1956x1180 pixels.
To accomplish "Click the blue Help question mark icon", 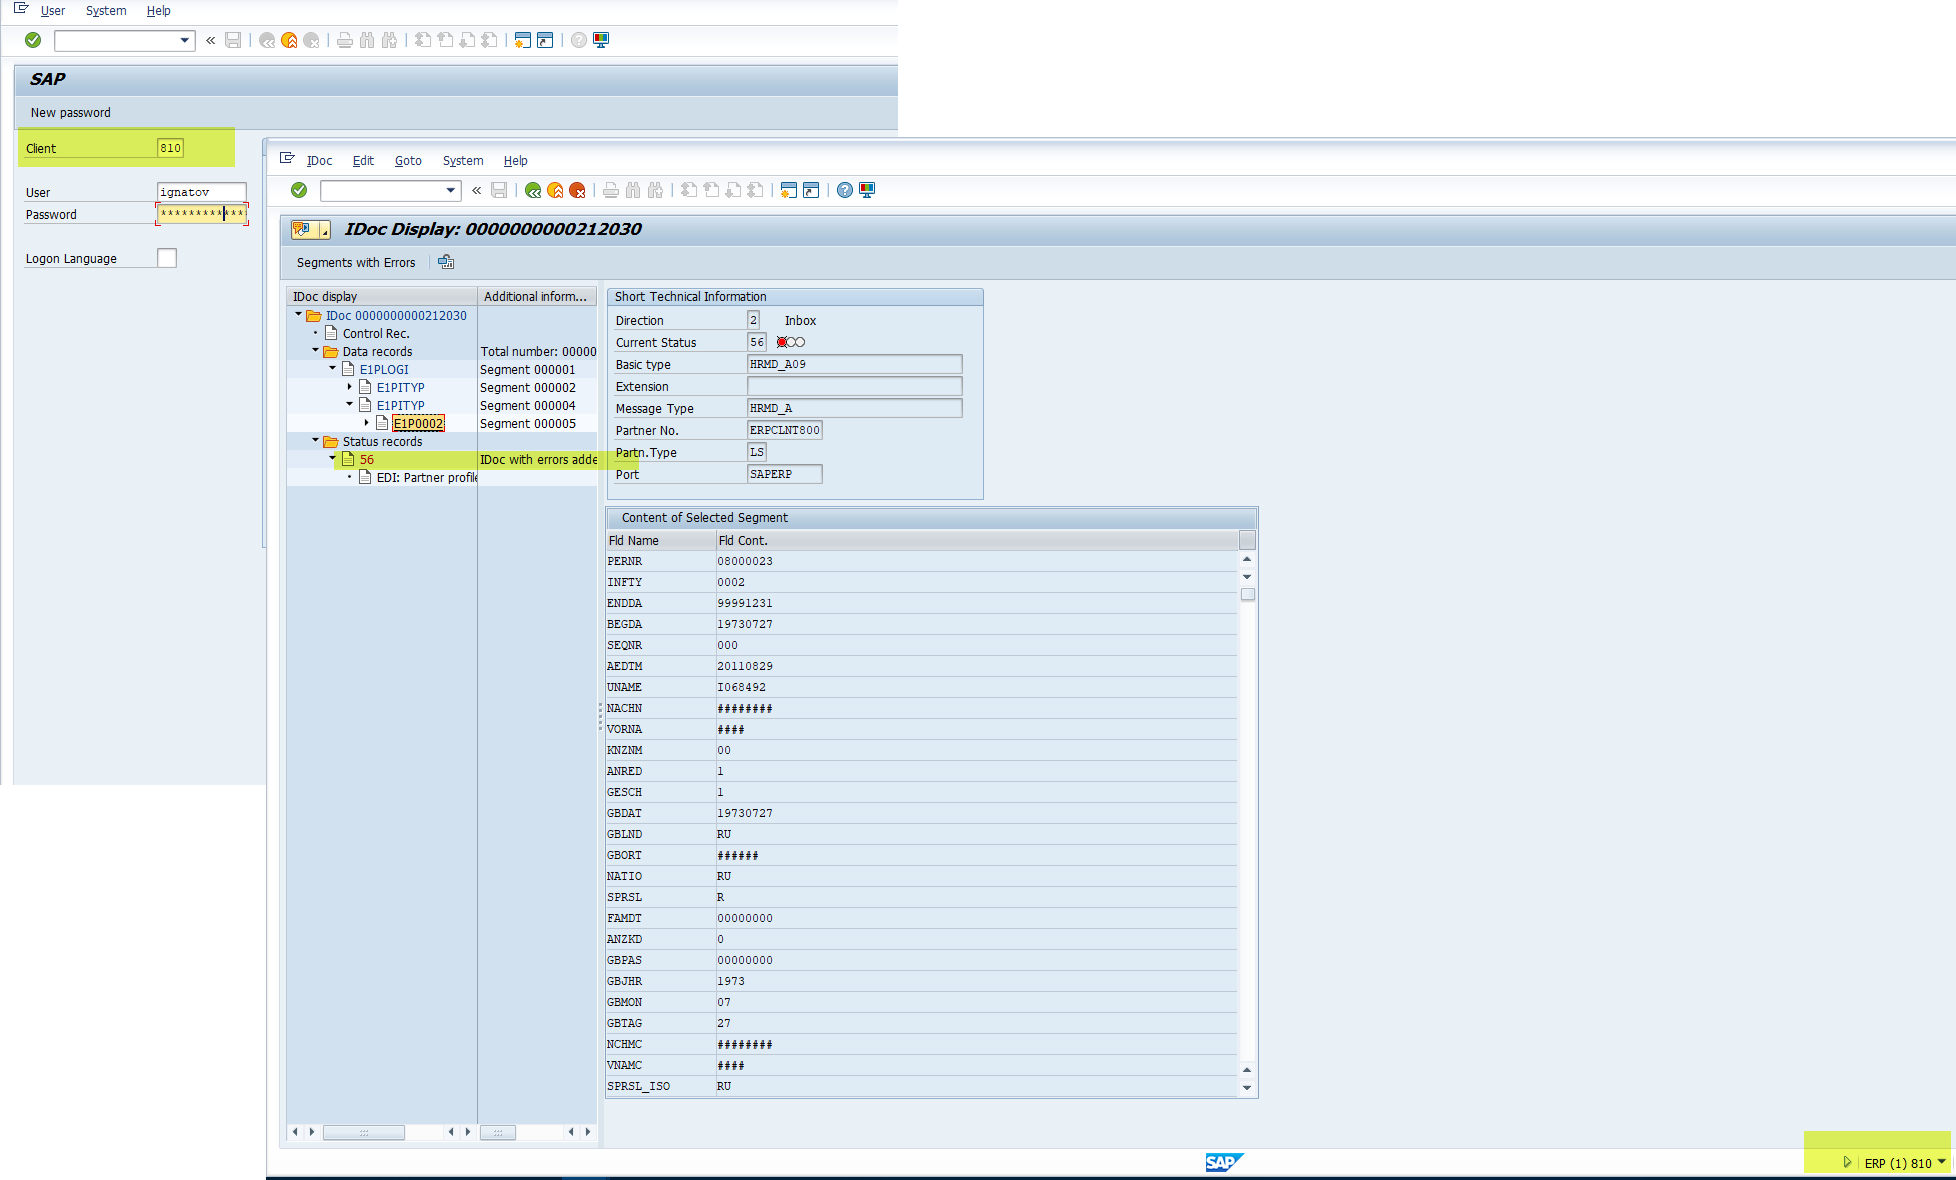I will click(x=845, y=190).
